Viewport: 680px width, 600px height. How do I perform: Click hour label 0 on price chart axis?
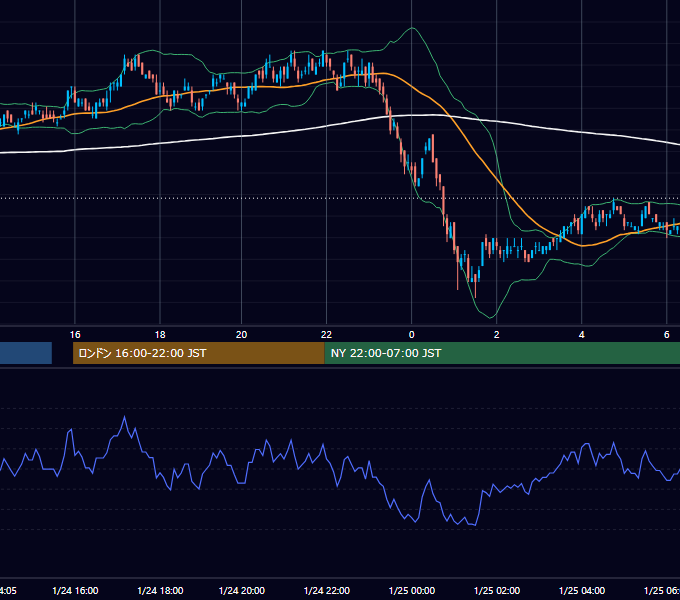(412, 334)
